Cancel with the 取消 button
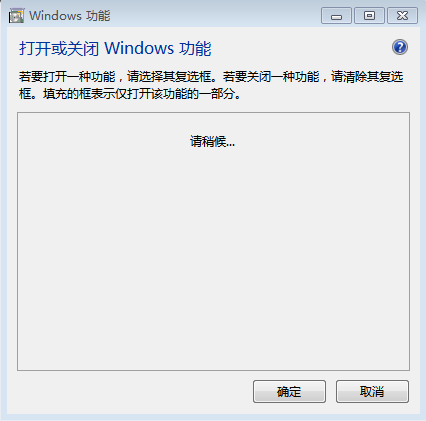 372,391
